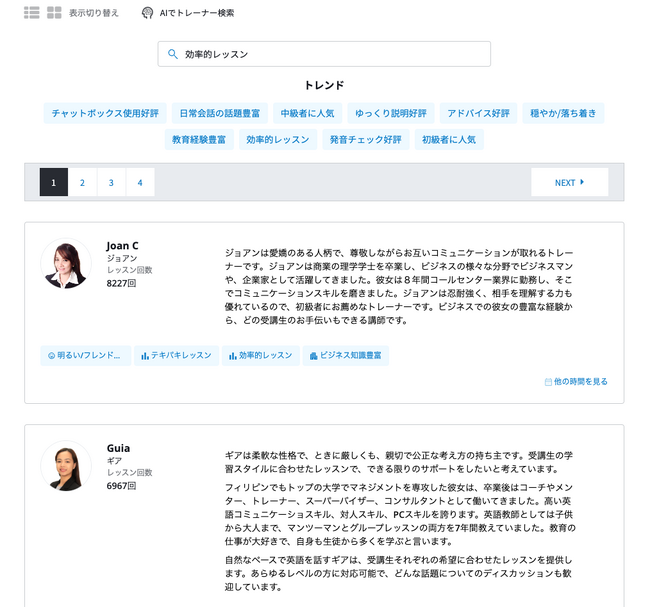Viewport: 650px width, 608px height.
Task: Switch to list view display icon
Action: (32, 13)
